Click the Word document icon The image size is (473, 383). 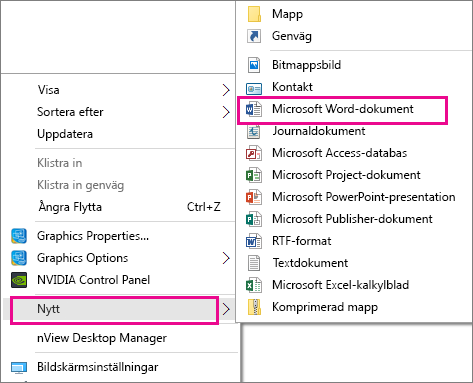coord(254,109)
